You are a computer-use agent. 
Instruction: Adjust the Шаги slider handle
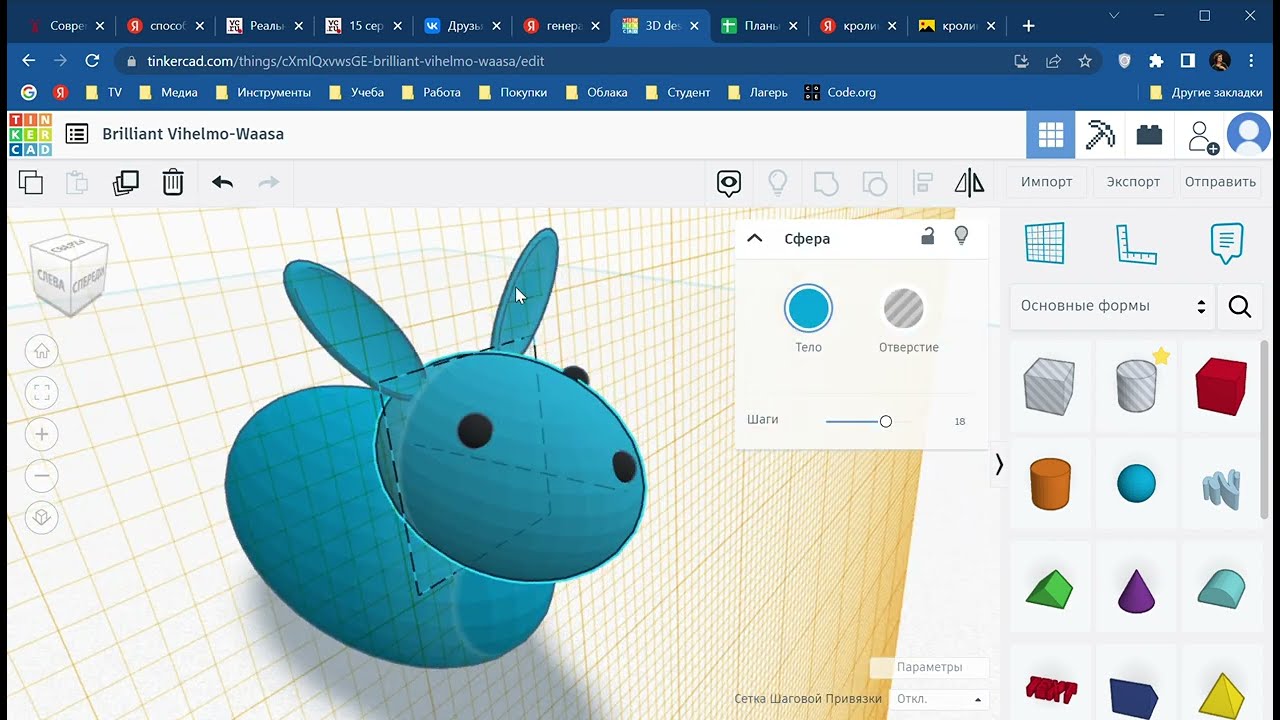[886, 421]
